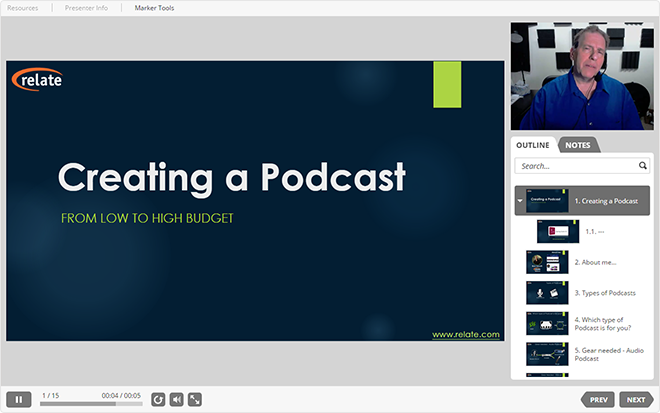
Task: Click the replay slide icon
Action: (x=158, y=400)
